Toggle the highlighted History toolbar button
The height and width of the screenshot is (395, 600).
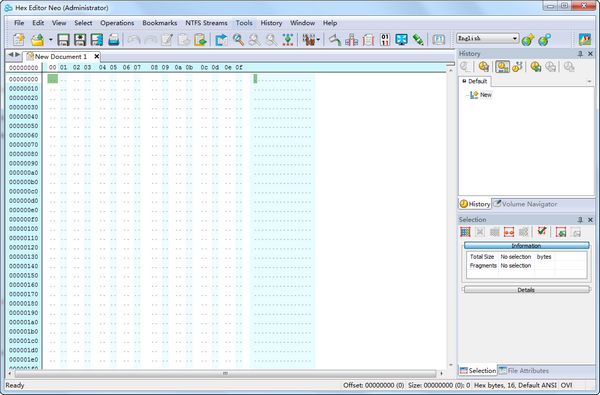point(502,67)
